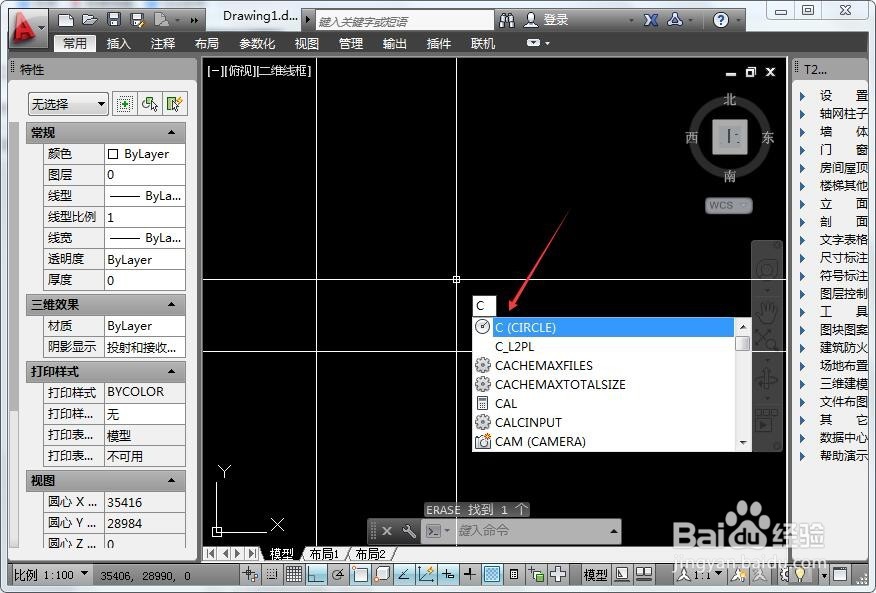The width and height of the screenshot is (876, 593).
Task: Collapse the 打印样式 properties section
Action: 172,372
